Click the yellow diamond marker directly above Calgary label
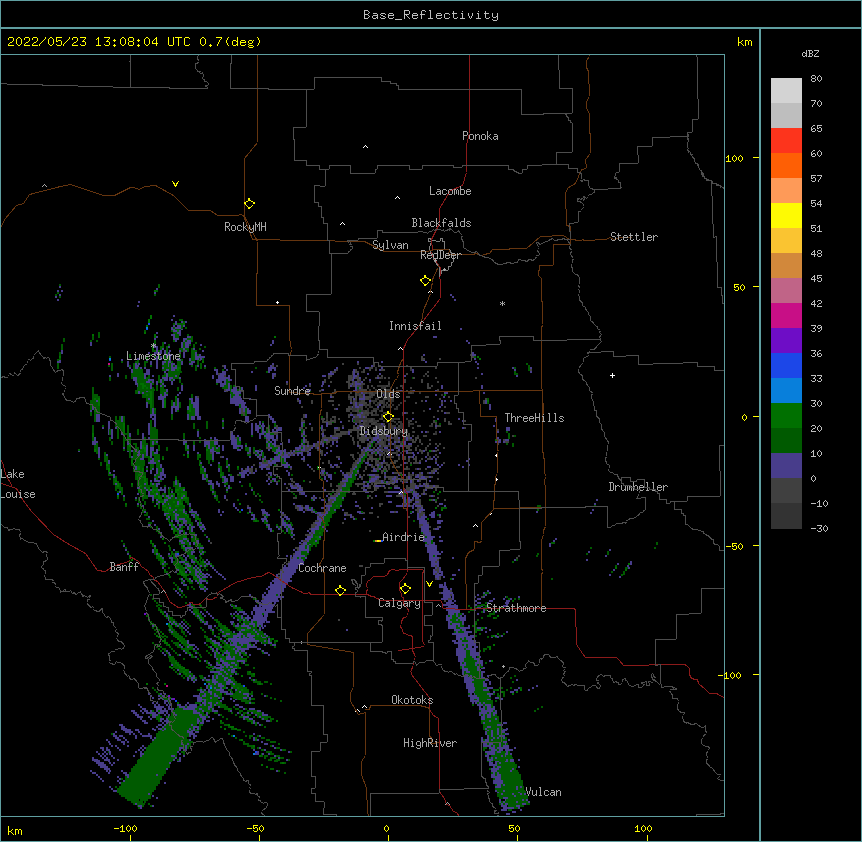The height and width of the screenshot is (842, 862). pos(405,589)
